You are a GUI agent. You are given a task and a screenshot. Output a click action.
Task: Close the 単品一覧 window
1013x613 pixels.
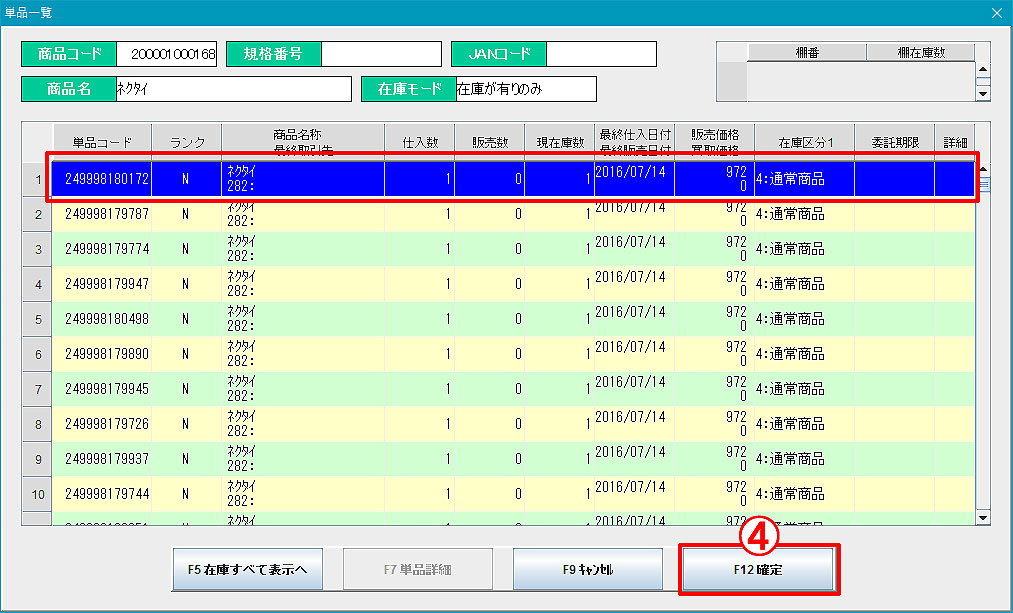(996, 13)
